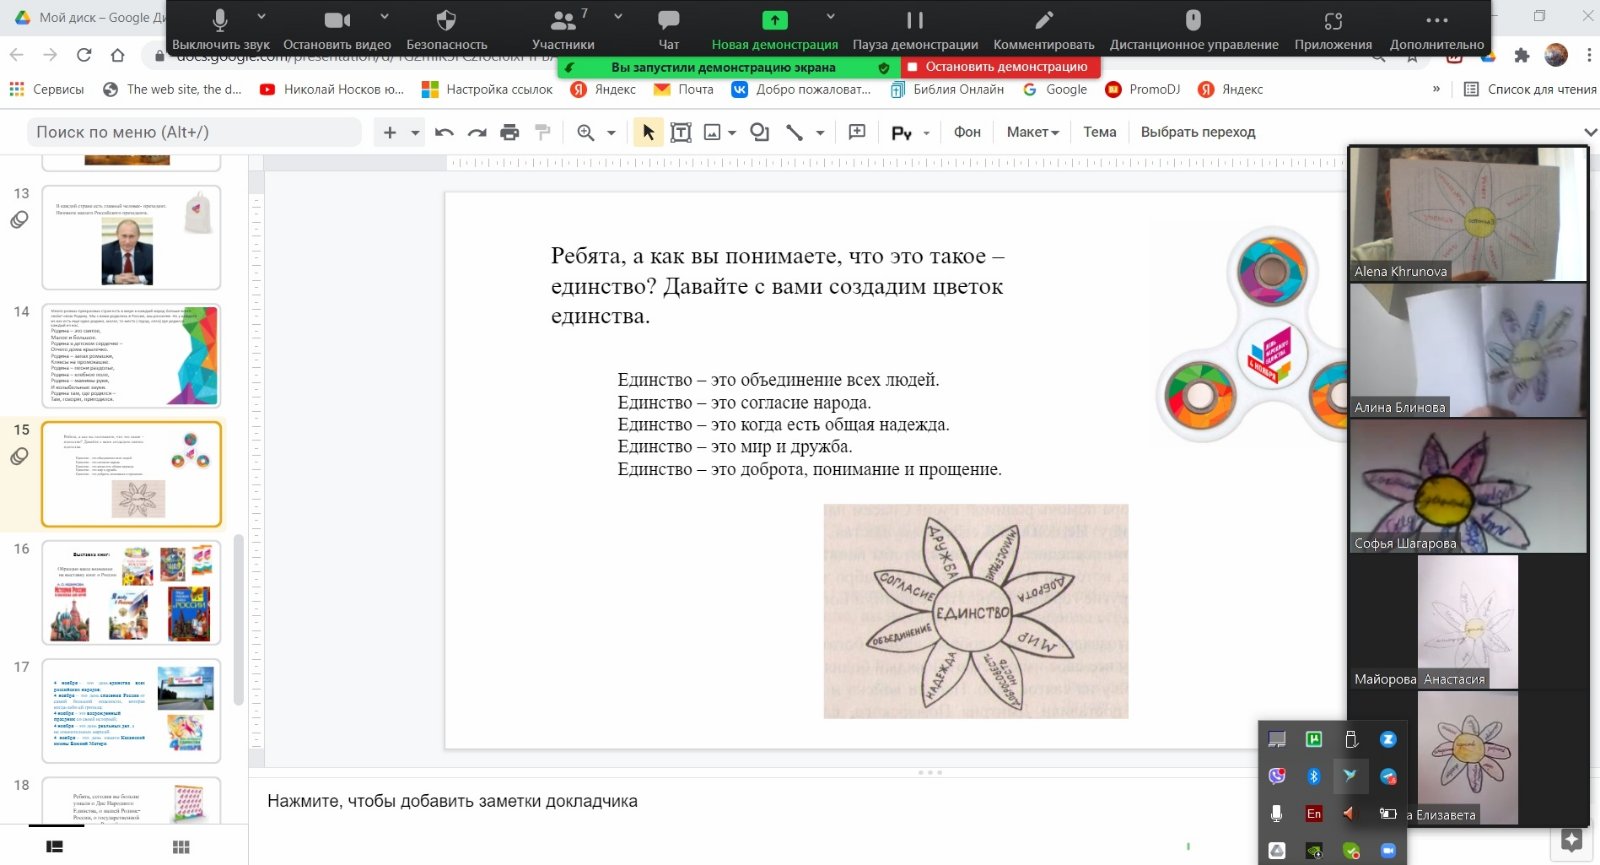Select slide 16 thumbnail with books
The image size is (1600, 865).
131,593
